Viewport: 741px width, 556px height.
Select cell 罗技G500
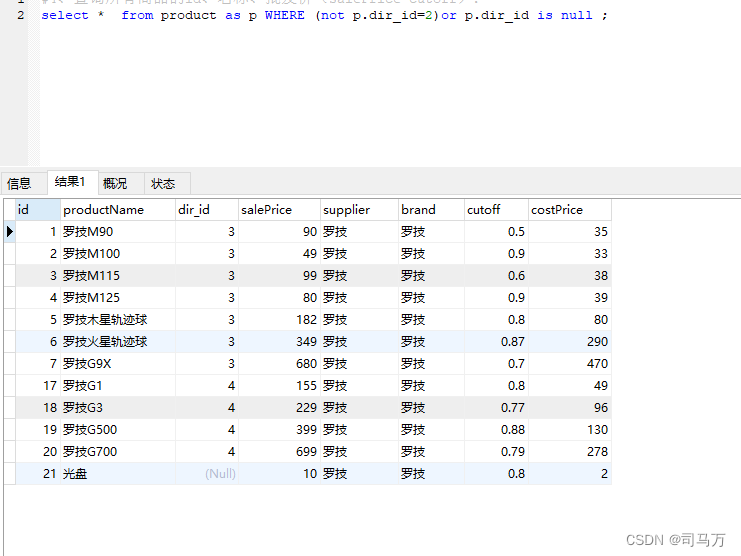pyautogui.click(x=118, y=429)
